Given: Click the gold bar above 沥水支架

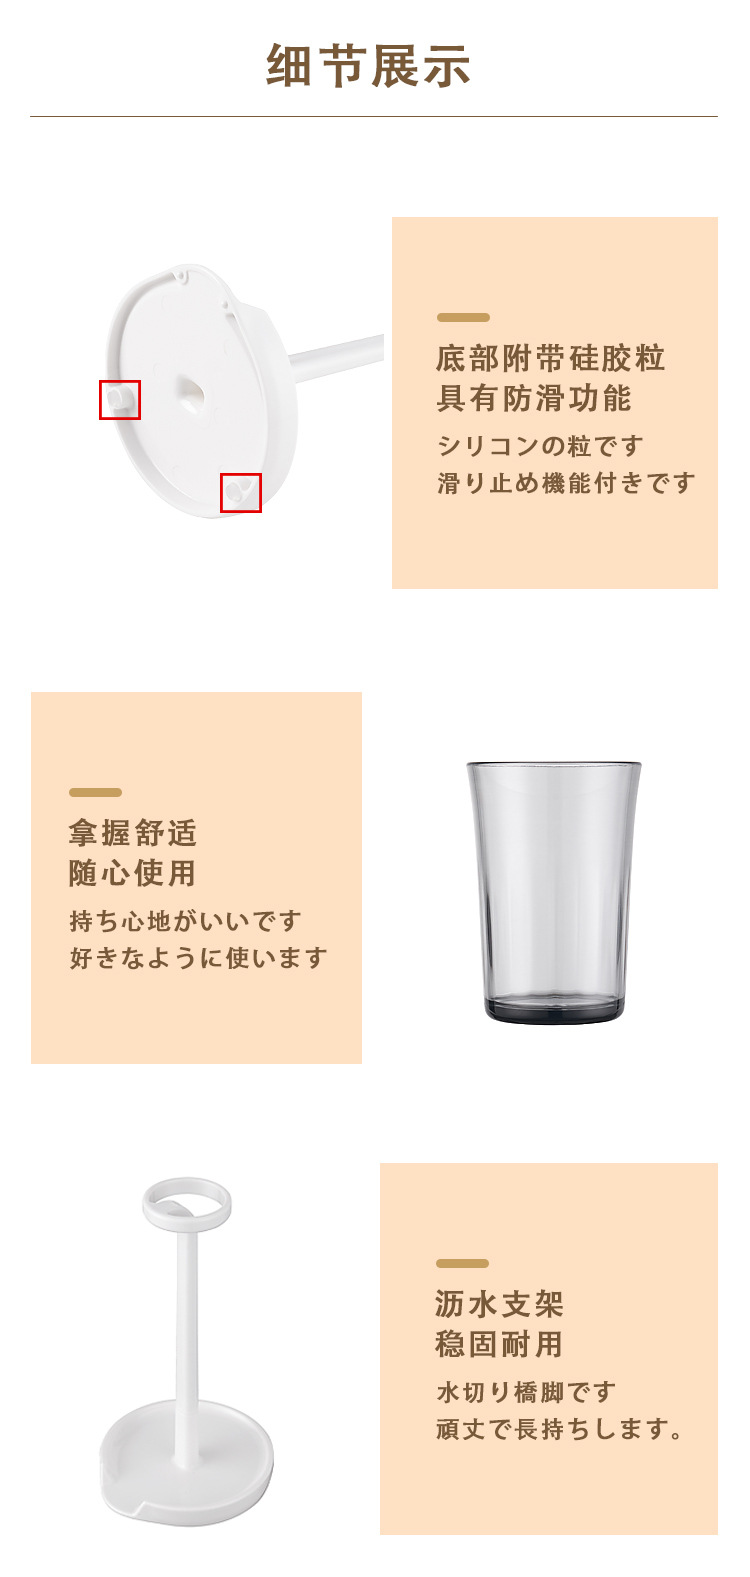Looking at the screenshot, I should point(463,1263).
